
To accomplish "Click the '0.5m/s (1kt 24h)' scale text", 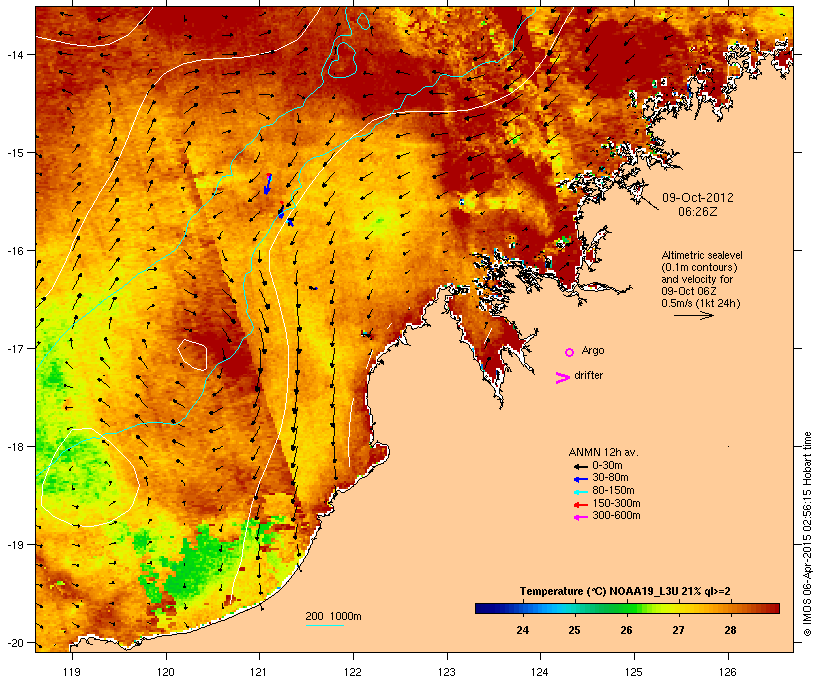I will (701, 303).
